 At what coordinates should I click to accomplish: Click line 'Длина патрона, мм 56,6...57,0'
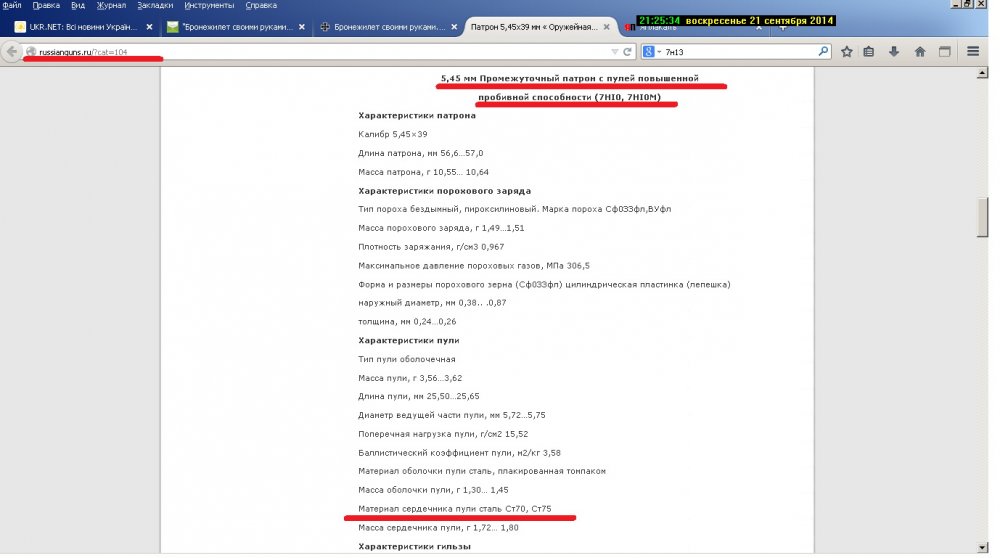[x=421, y=153]
